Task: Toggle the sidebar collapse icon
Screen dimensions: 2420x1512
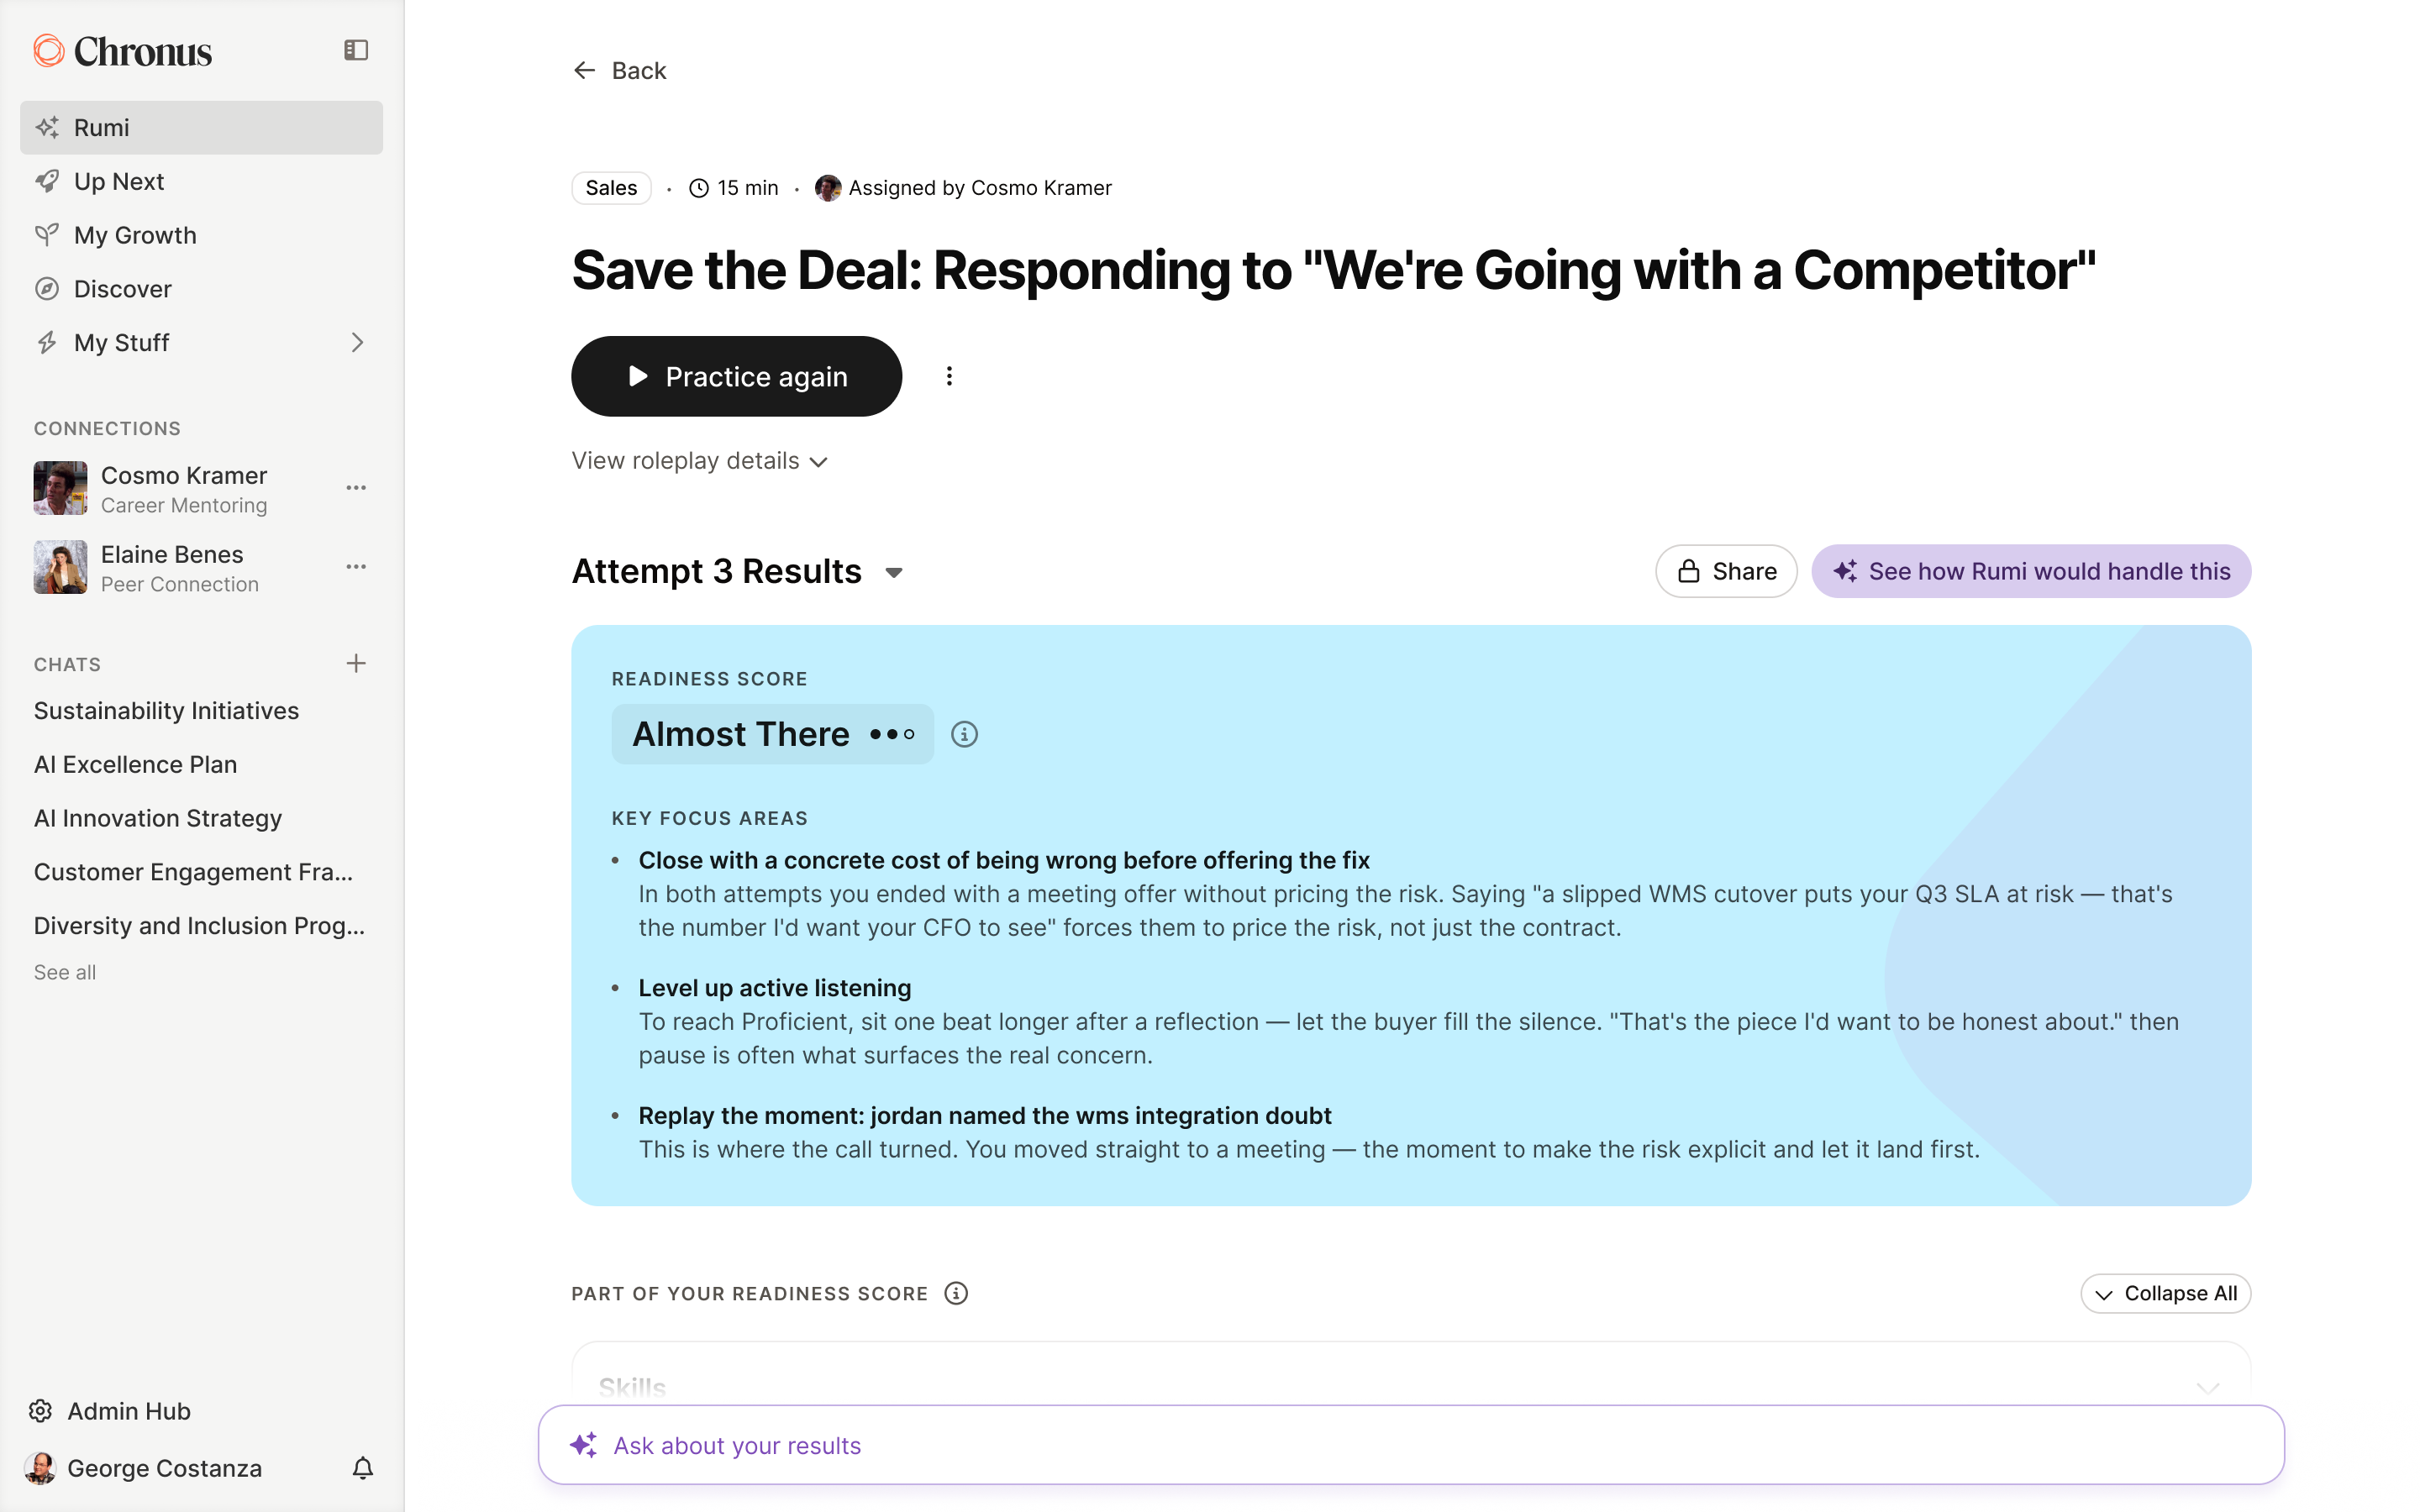Action: (356, 50)
